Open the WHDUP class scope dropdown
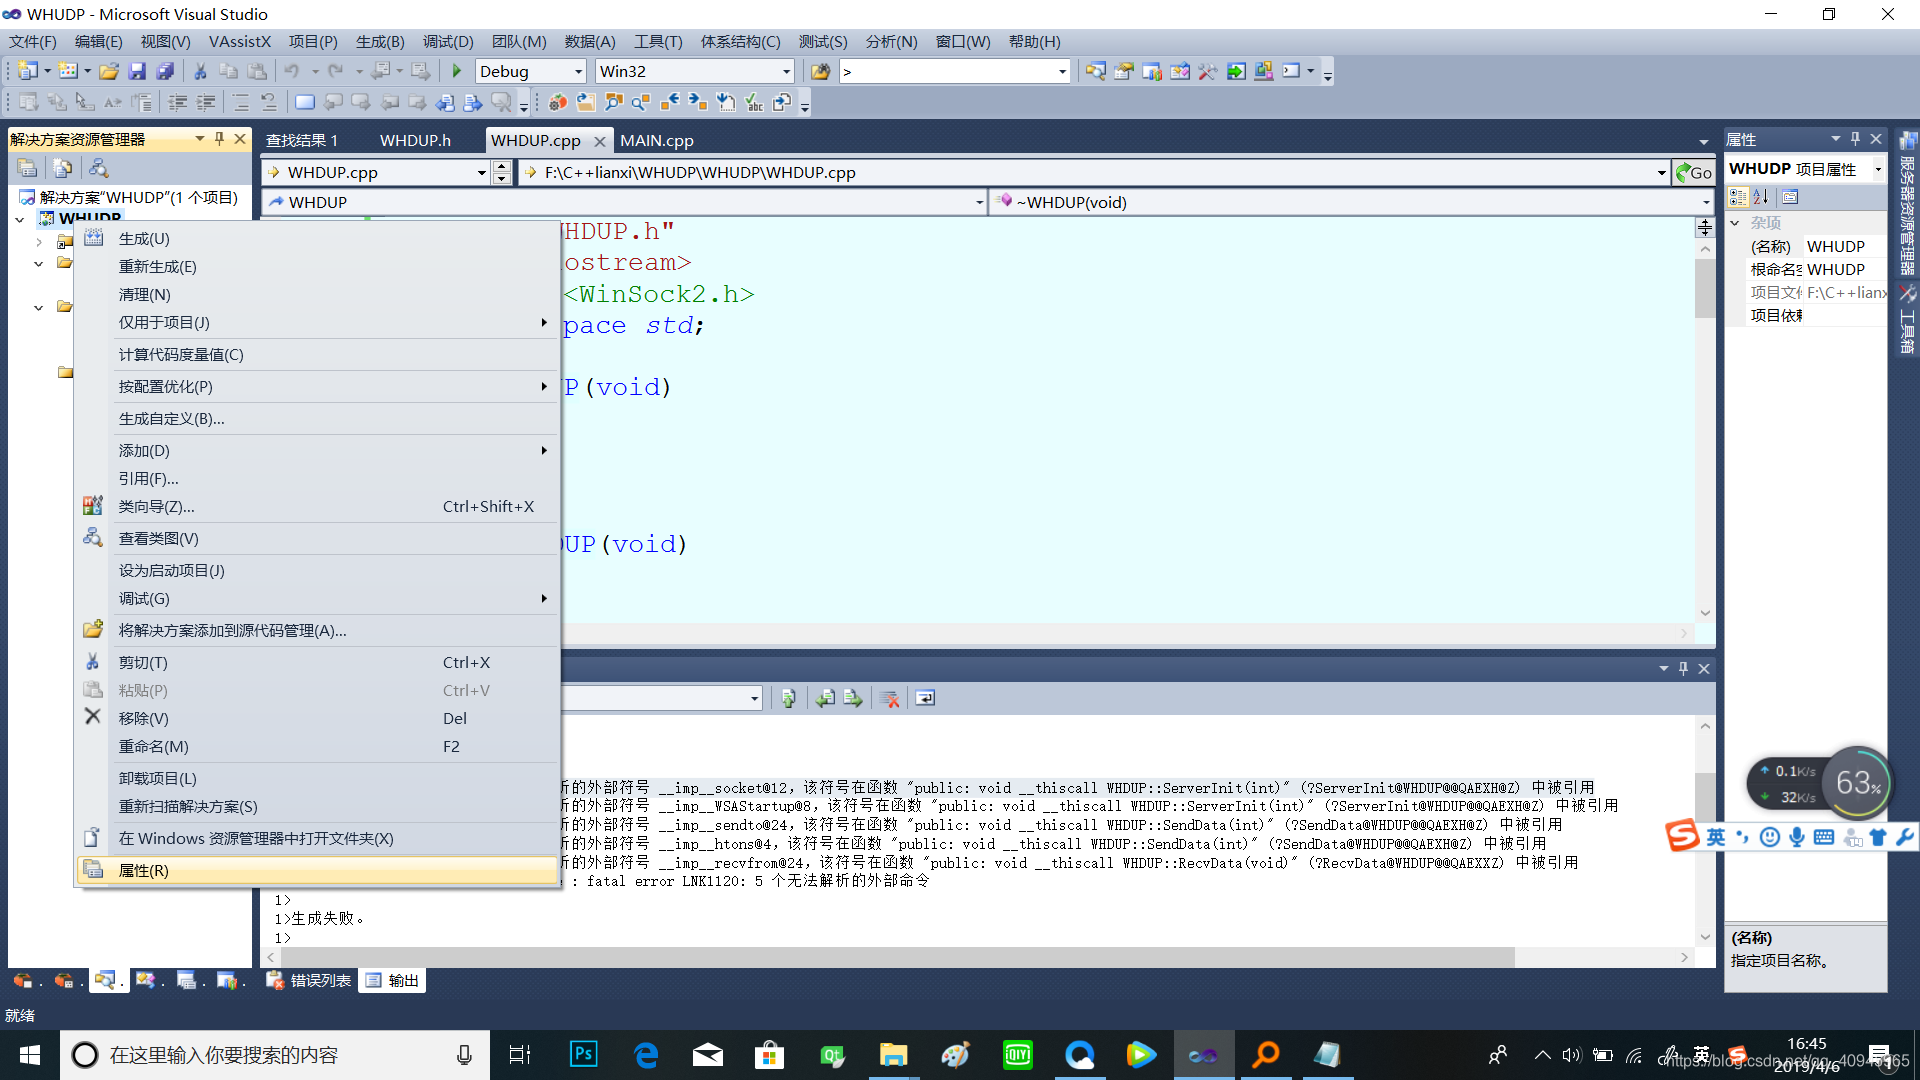The image size is (1920, 1080). 979,202
